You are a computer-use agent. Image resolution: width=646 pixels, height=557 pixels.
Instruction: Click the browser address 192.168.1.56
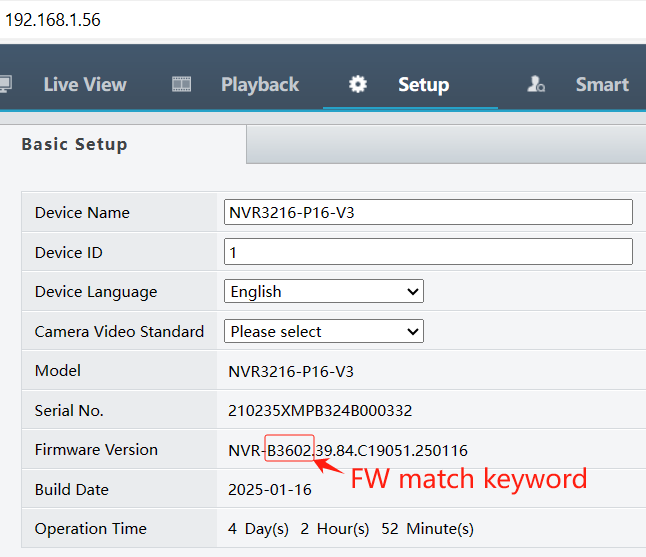click(53, 20)
